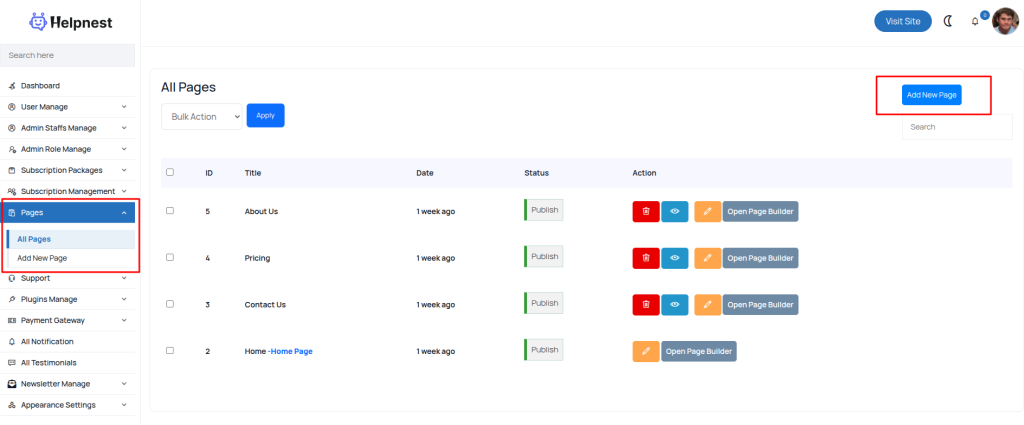Preview the Pricing page with eye icon
Screen dimensions: 1024x425
tap(675, 258)
